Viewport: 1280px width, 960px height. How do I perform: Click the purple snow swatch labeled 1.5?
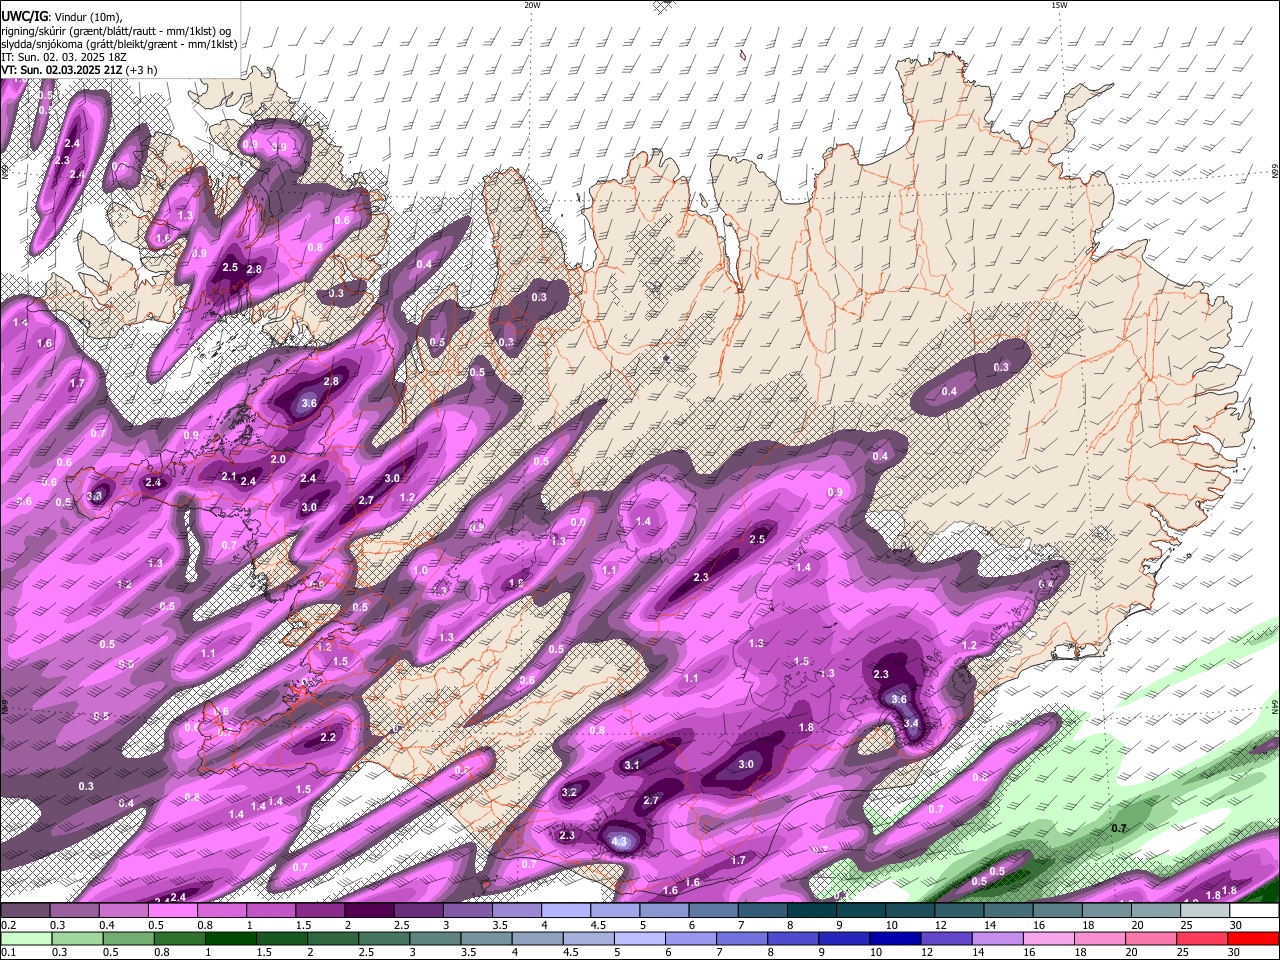pyautogui.click(x=319, y=911)
